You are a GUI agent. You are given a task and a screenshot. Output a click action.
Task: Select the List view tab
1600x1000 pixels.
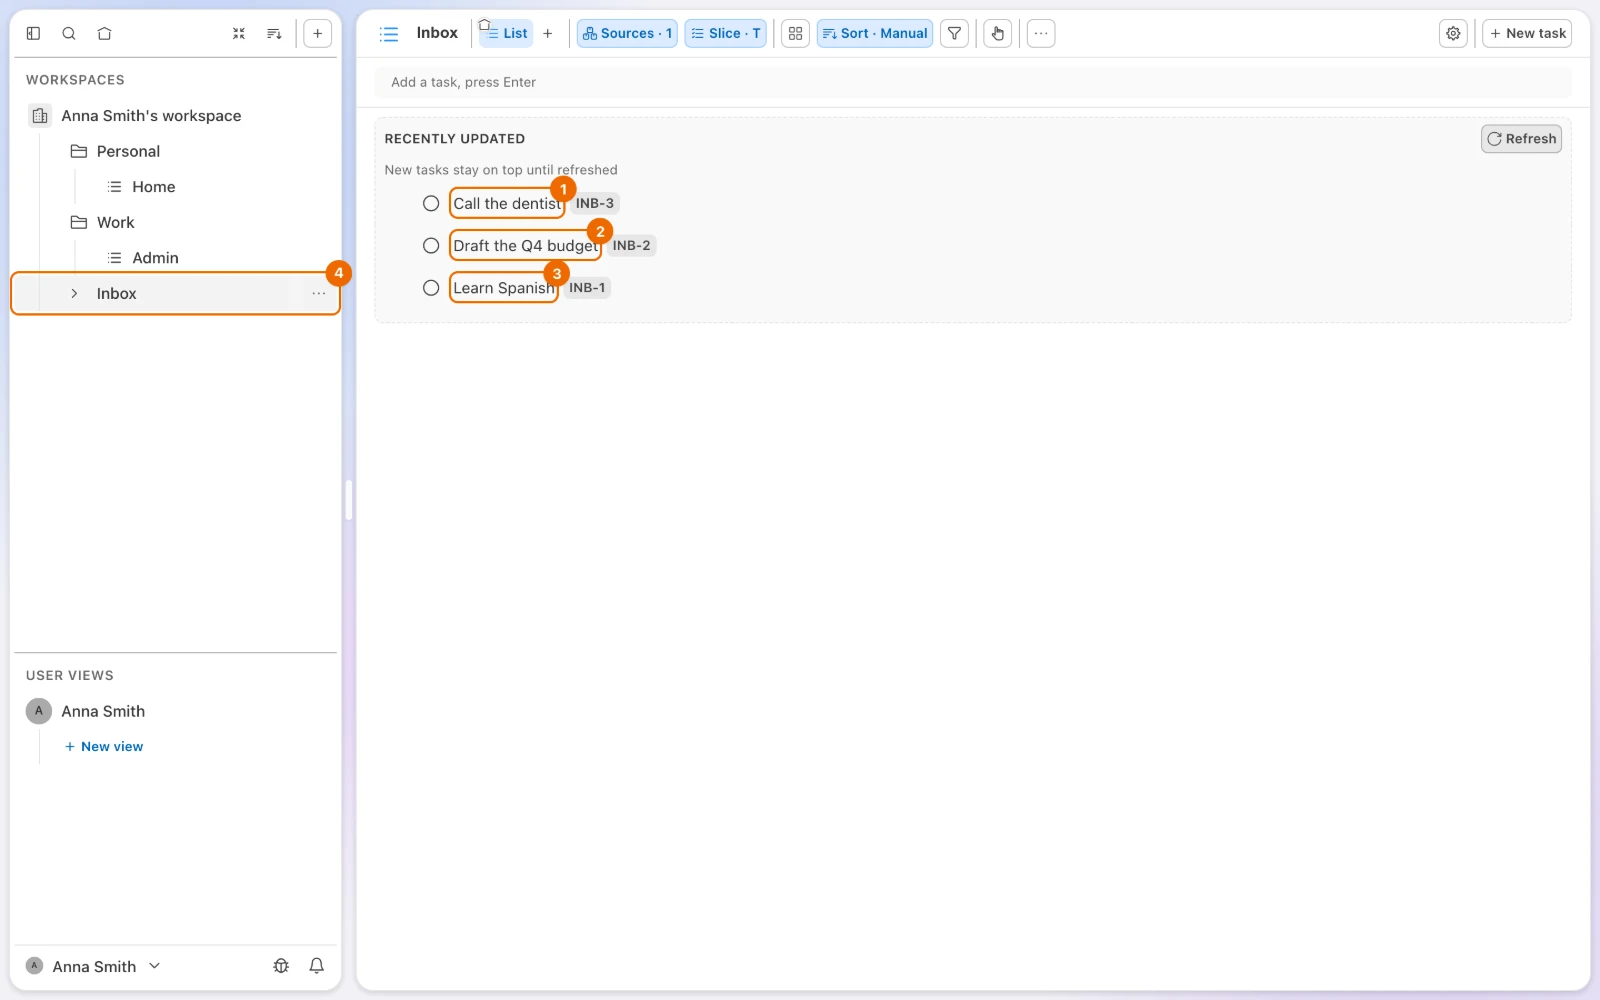click(x=506, y=33)
